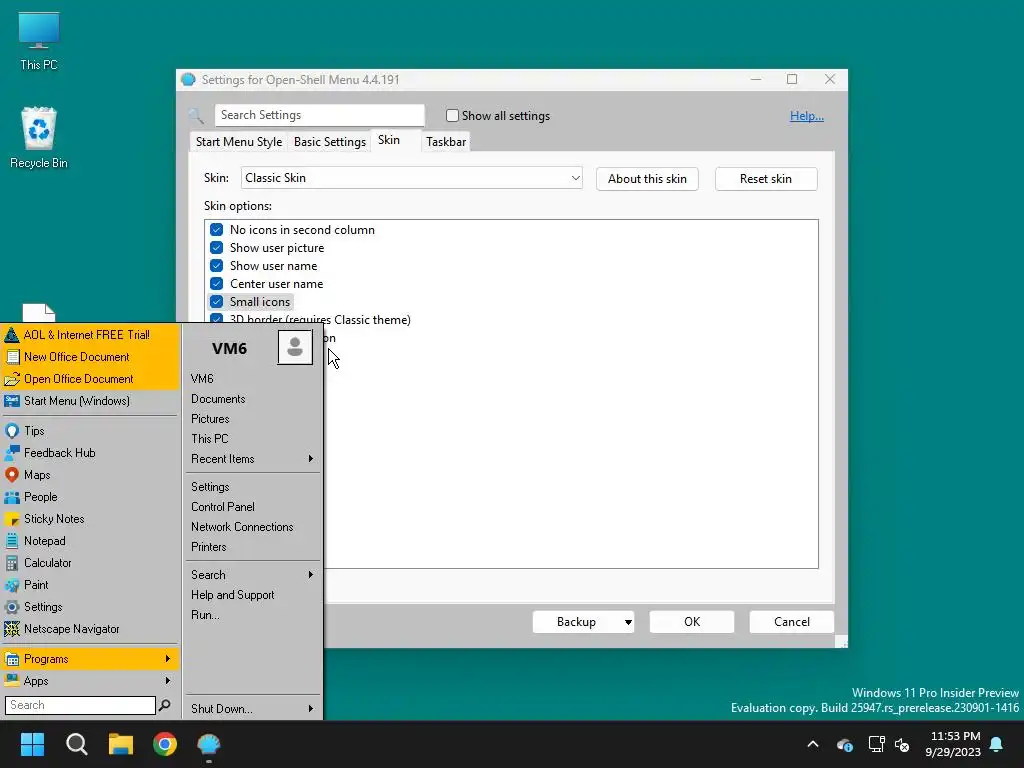1024x768 pixels.
Task: Click Windows Start button on taskbar
Action: (x=32, y=744)
